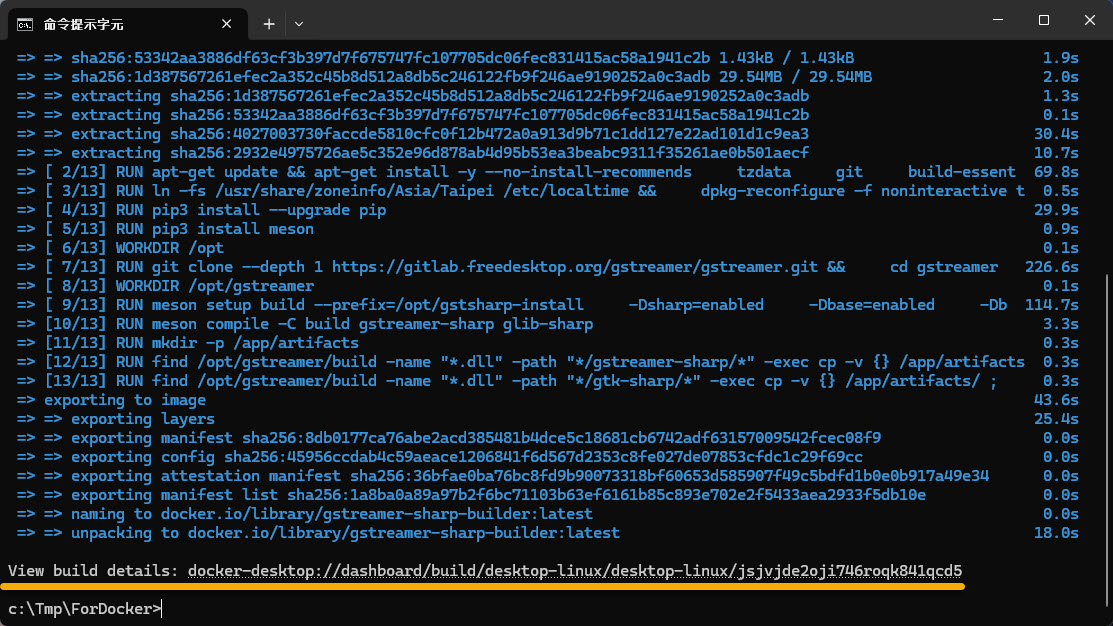Click the vertical scrollbar thumb

(1106, 440)
